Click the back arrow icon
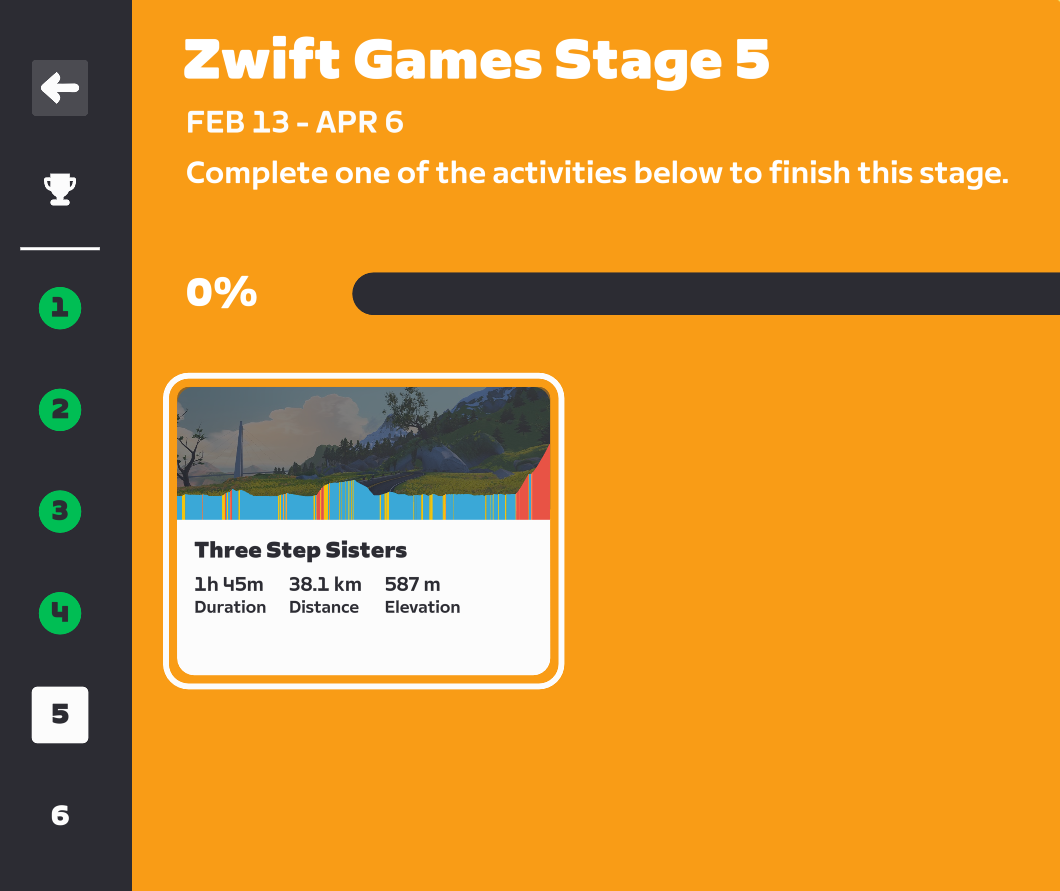The height and width of the screenshot is (891, 1060). pos(60,88)
